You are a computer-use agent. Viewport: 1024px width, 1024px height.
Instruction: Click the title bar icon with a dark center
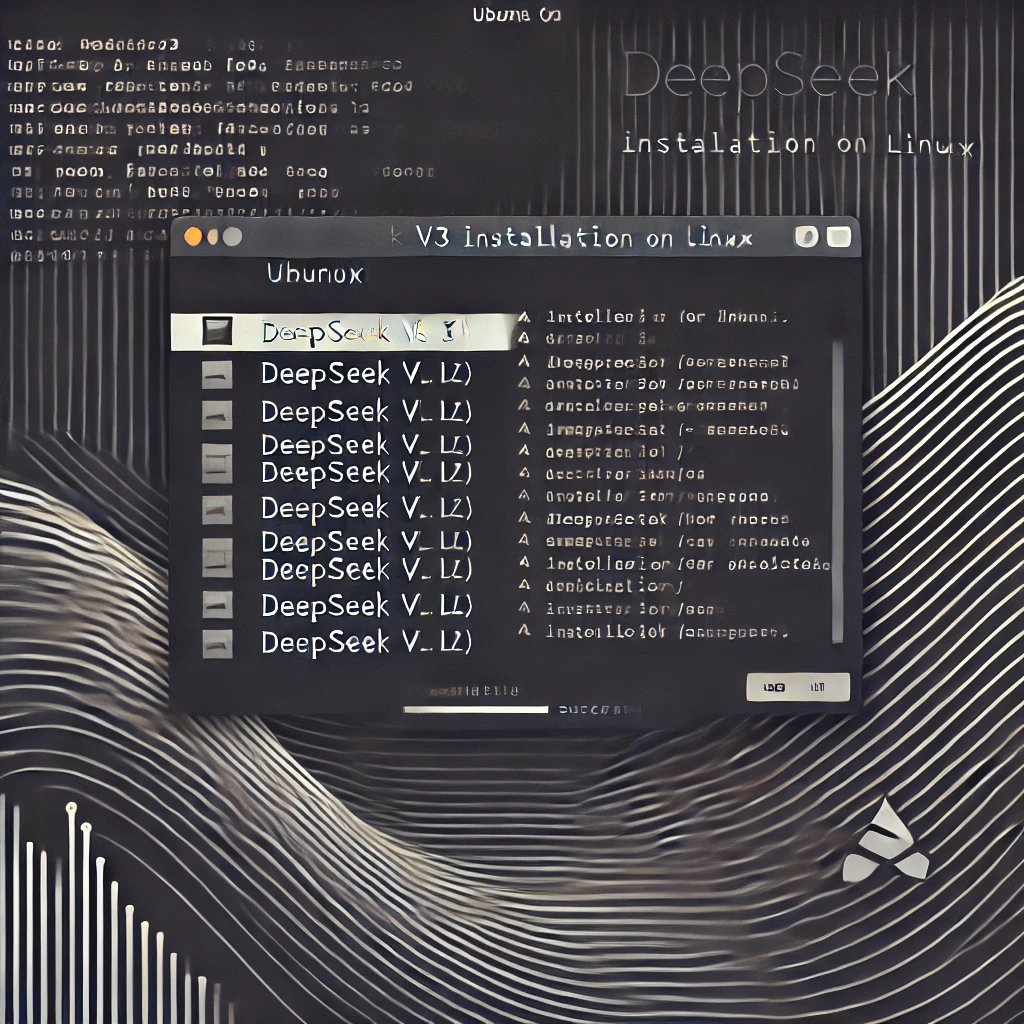tap(807, 236)
